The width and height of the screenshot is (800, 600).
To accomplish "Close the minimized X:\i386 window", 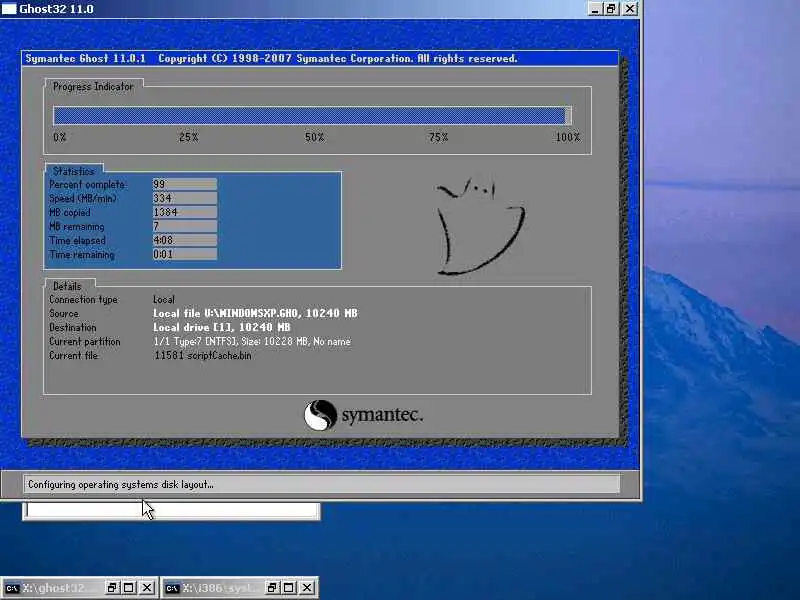I will [x=307, y=588].
